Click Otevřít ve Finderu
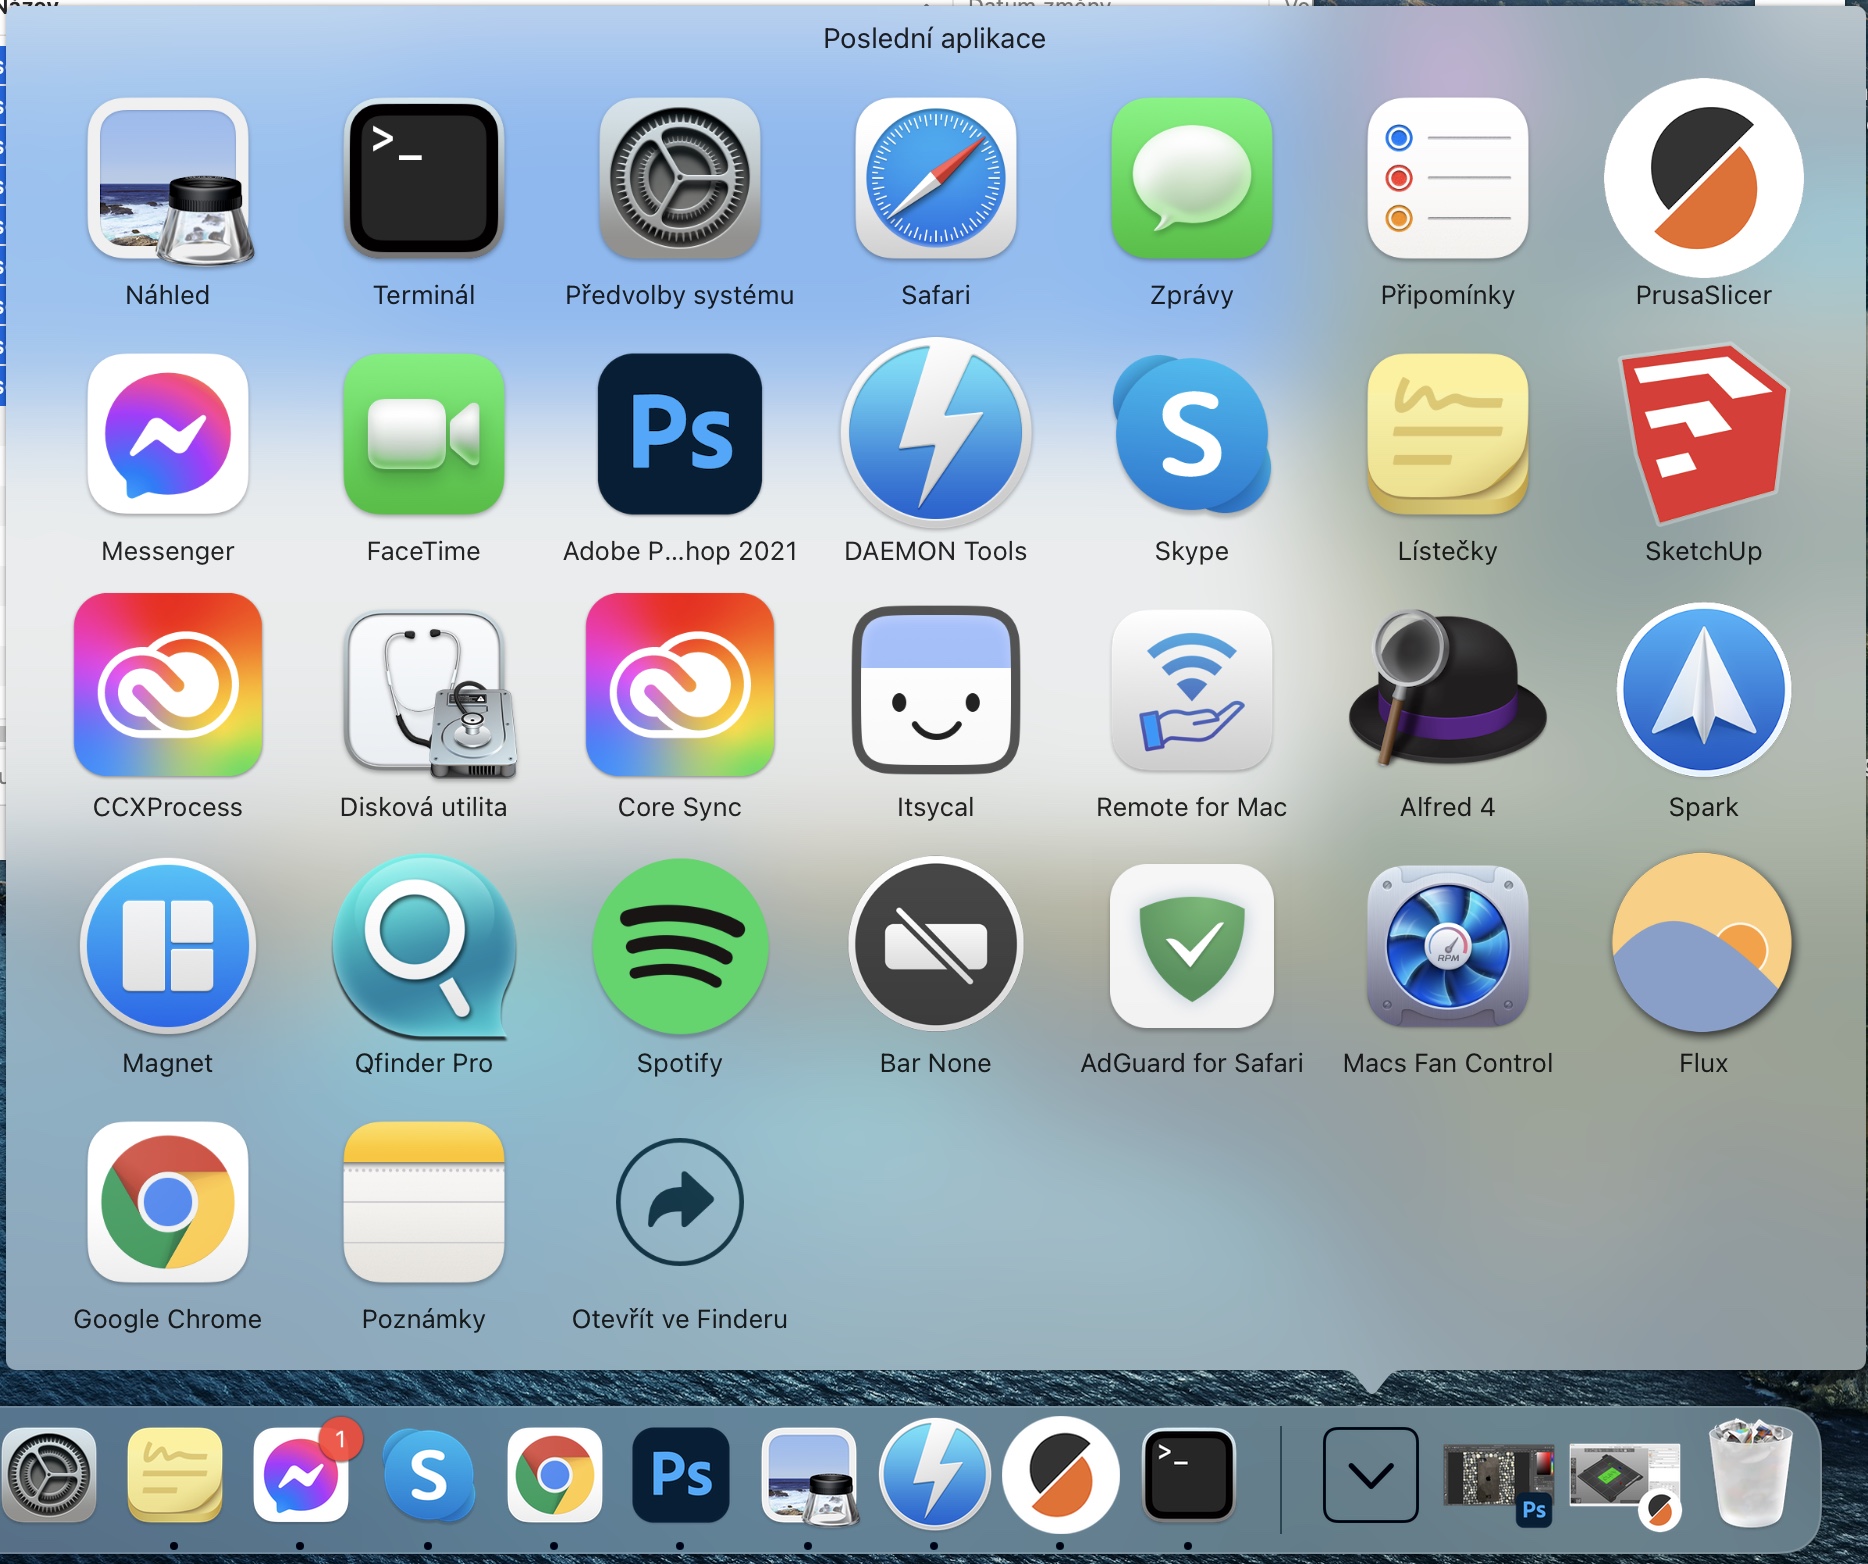The width and height of the screenshot is (1868, 1564). (x=680, y=1202)
